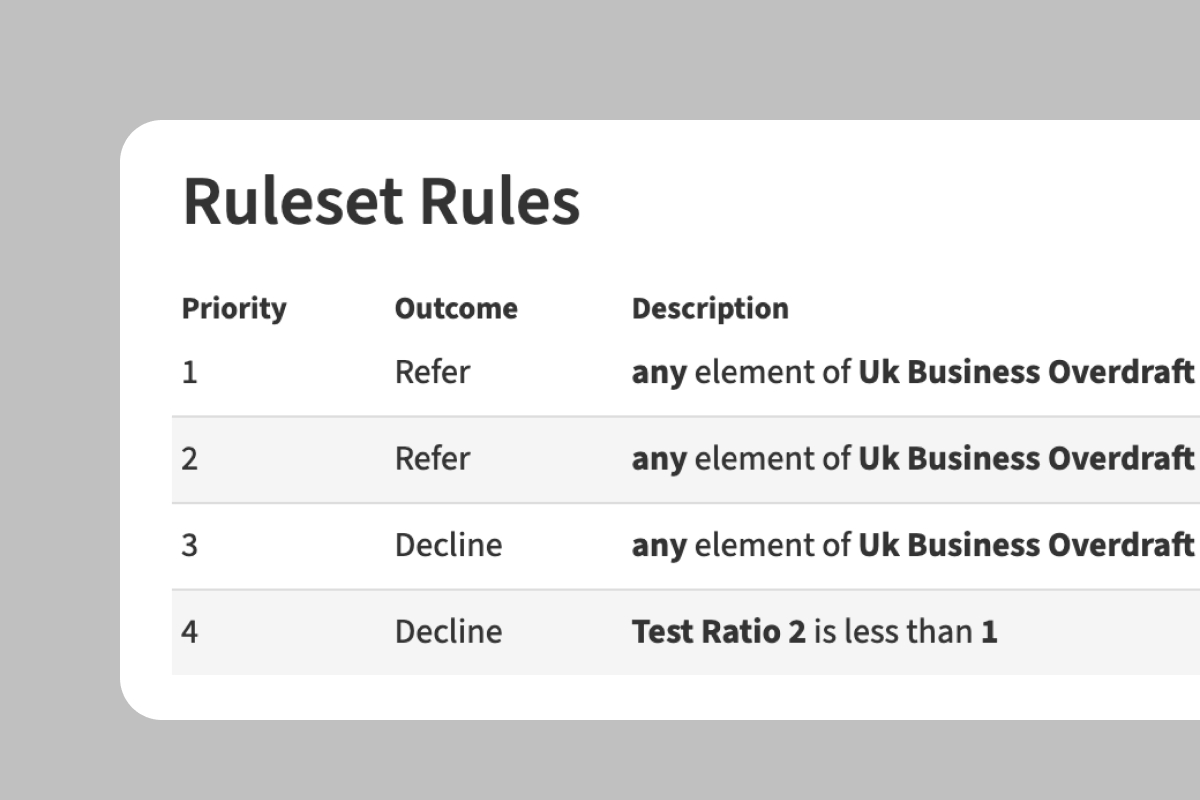
Task: Click Uk Business Overdraft in second rule
Action: [1026, 459]
